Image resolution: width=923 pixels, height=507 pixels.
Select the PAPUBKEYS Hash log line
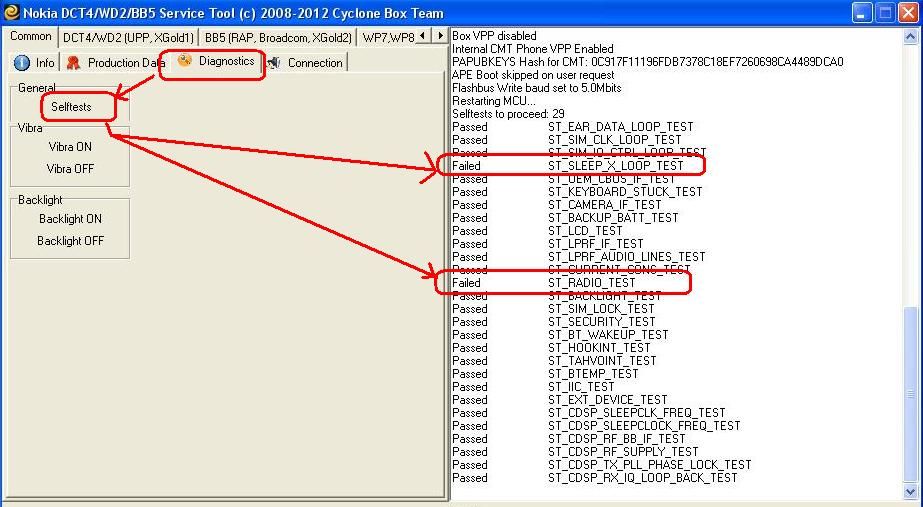[x=648, y=62]
